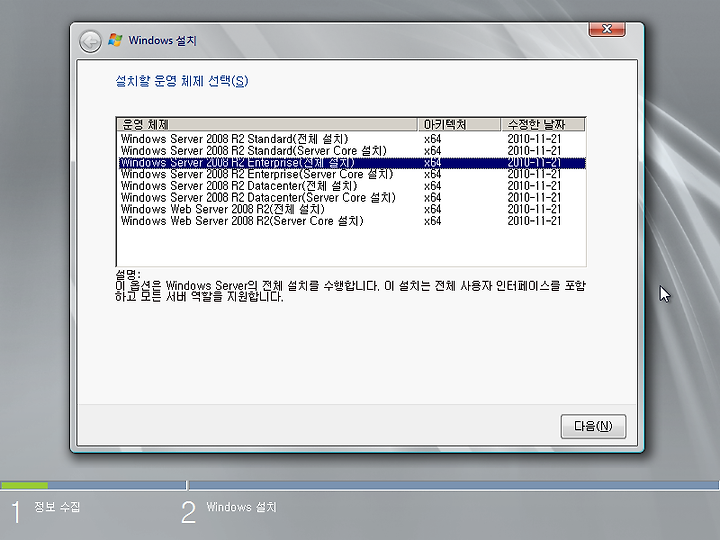Click the Windows 설치 step label at bottom

pos(242,507)
